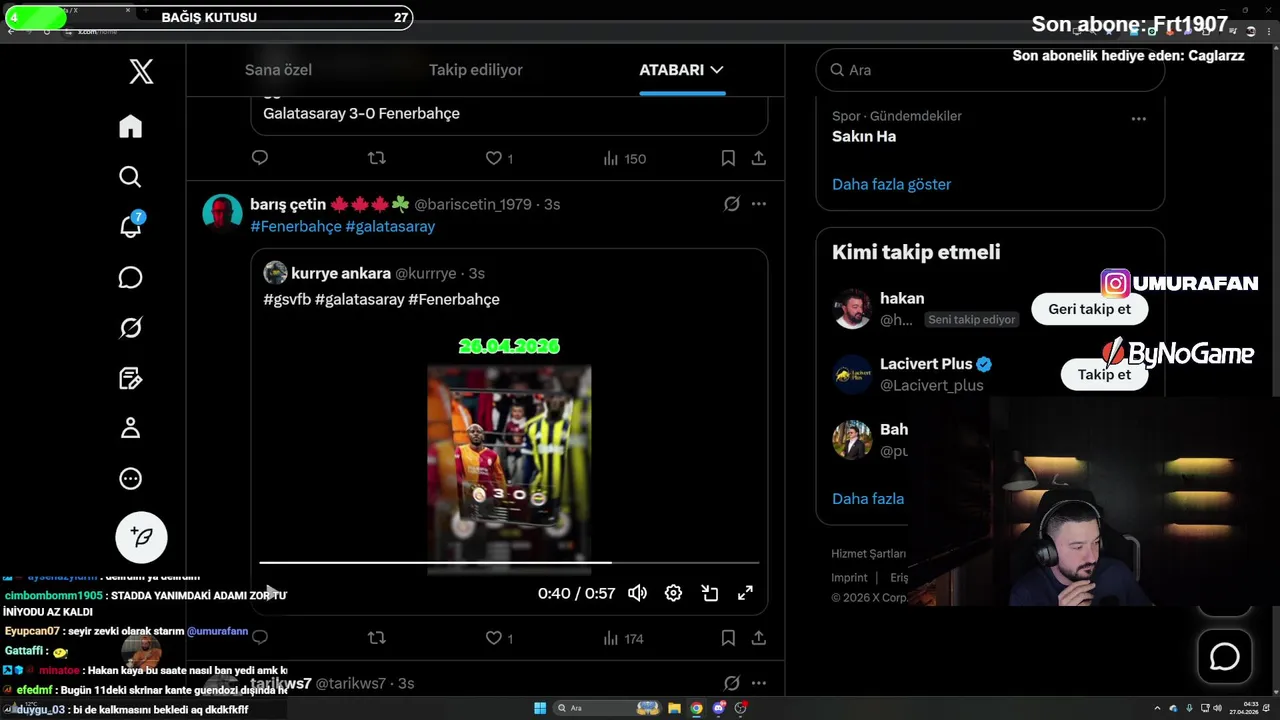
Task: Open the Profile person icon
Action: click(131, 428)
